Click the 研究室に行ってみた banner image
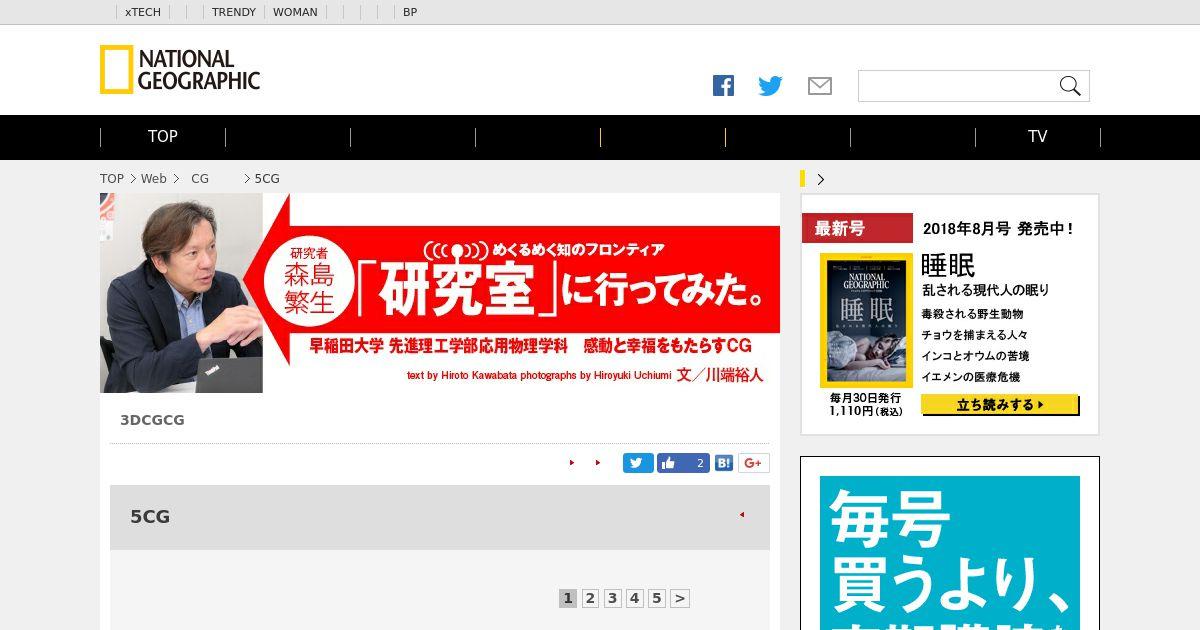 440,293
